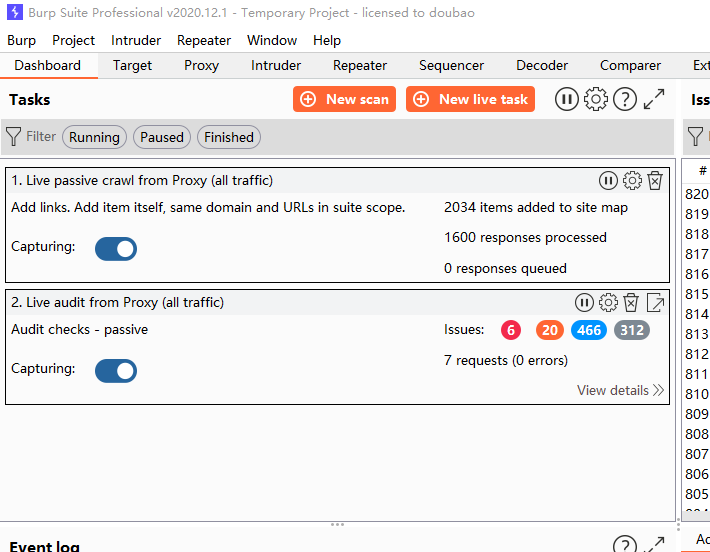
Task: Switch to the Comparer tab
Action: [630, 66]
